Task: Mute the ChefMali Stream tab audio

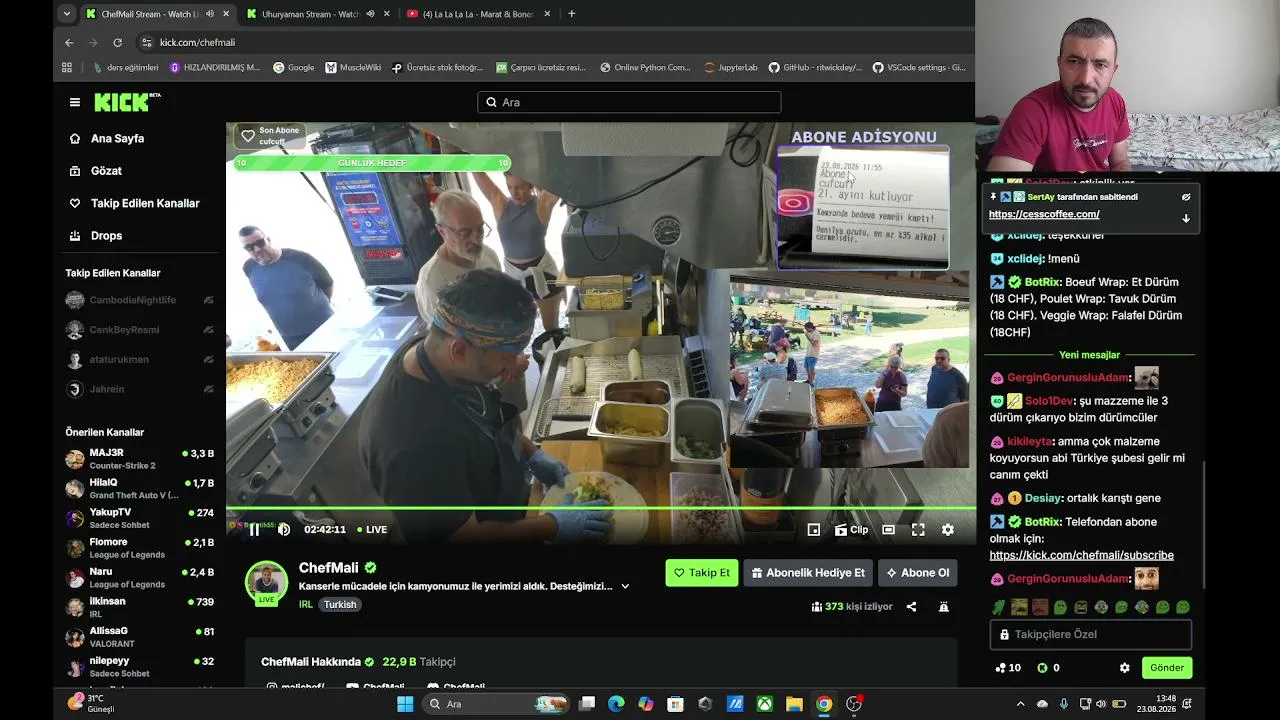Action: [209, 14]
